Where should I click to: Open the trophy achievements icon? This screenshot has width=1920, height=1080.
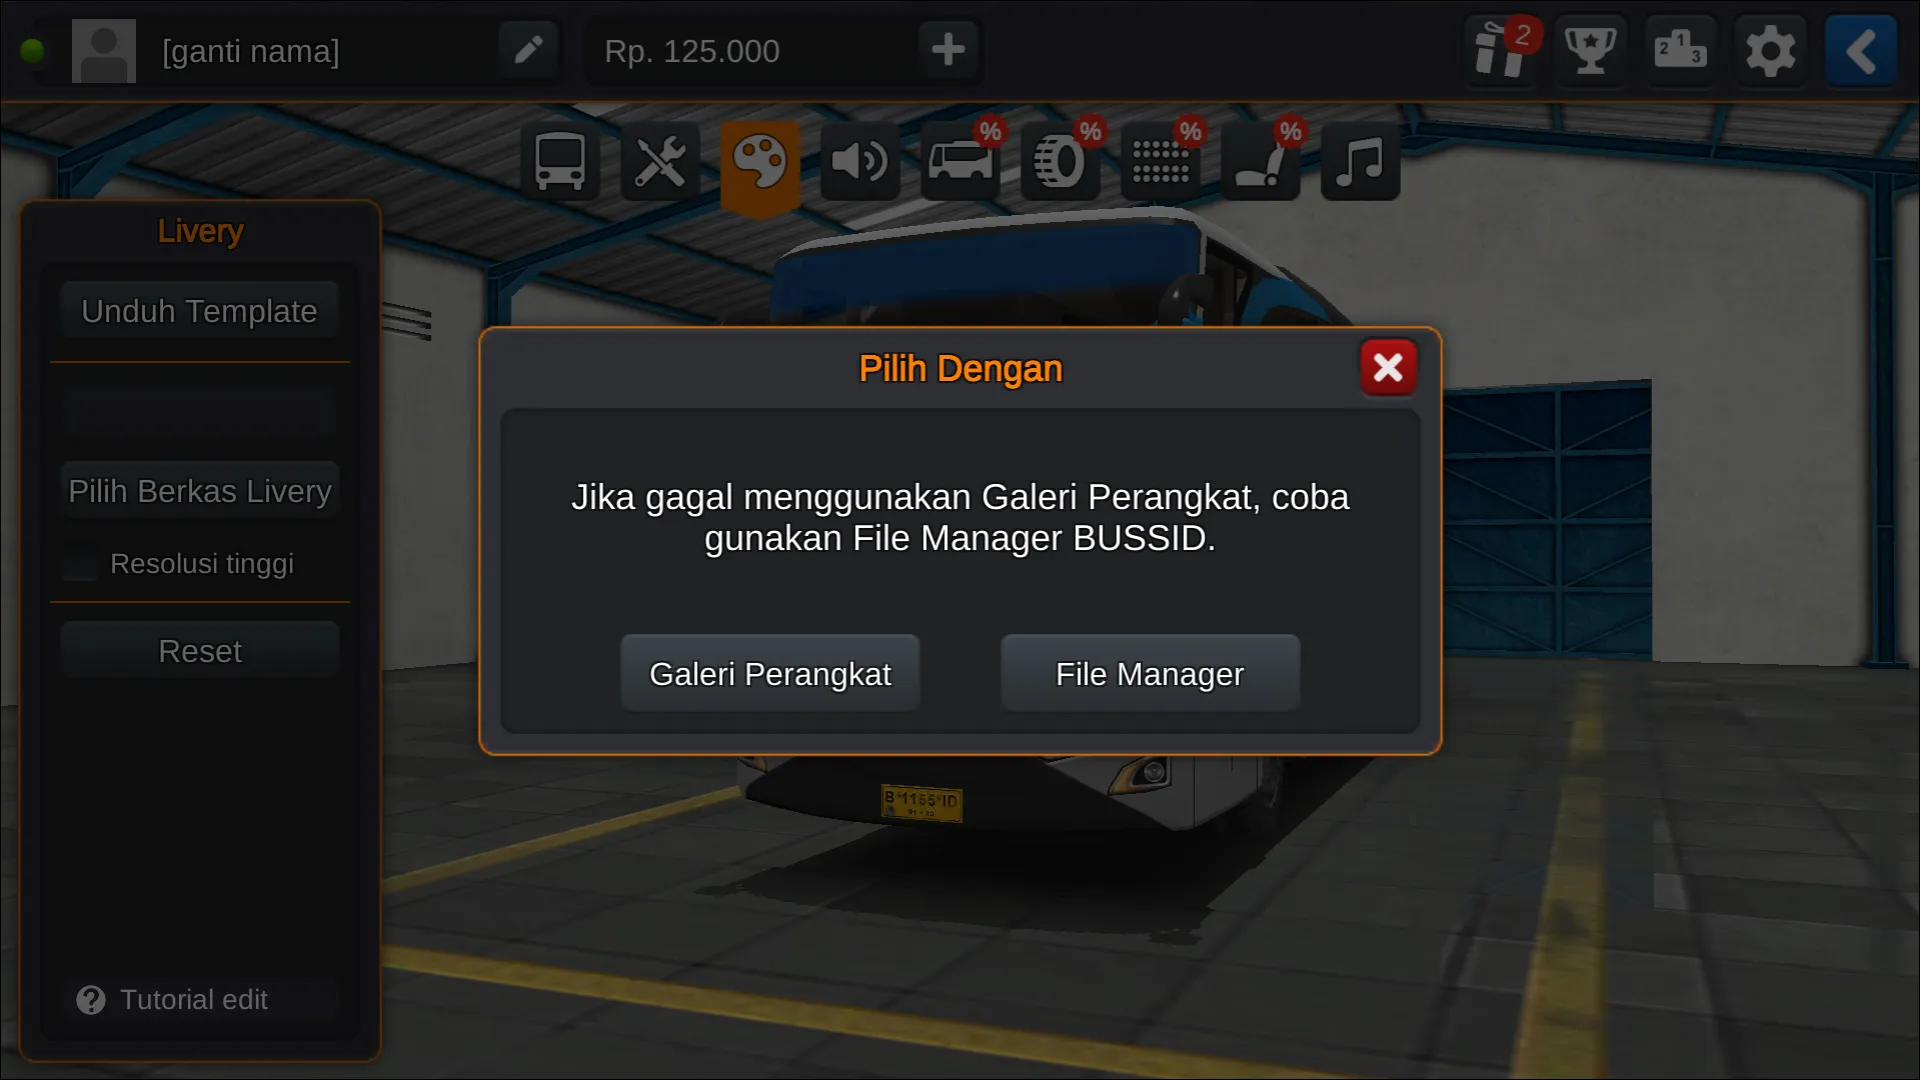point(1590,50)
